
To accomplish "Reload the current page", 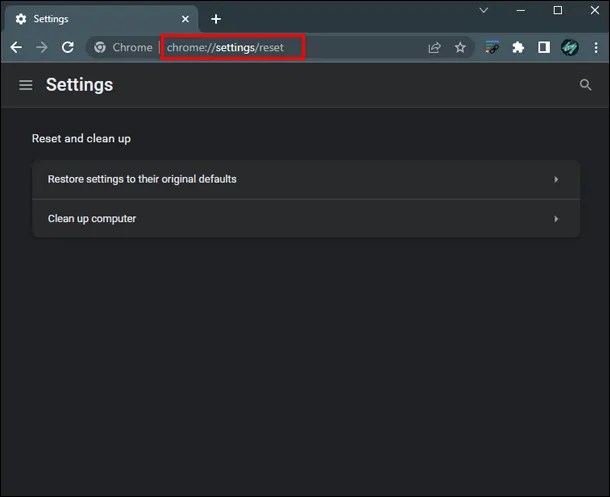I will point(68,47).
